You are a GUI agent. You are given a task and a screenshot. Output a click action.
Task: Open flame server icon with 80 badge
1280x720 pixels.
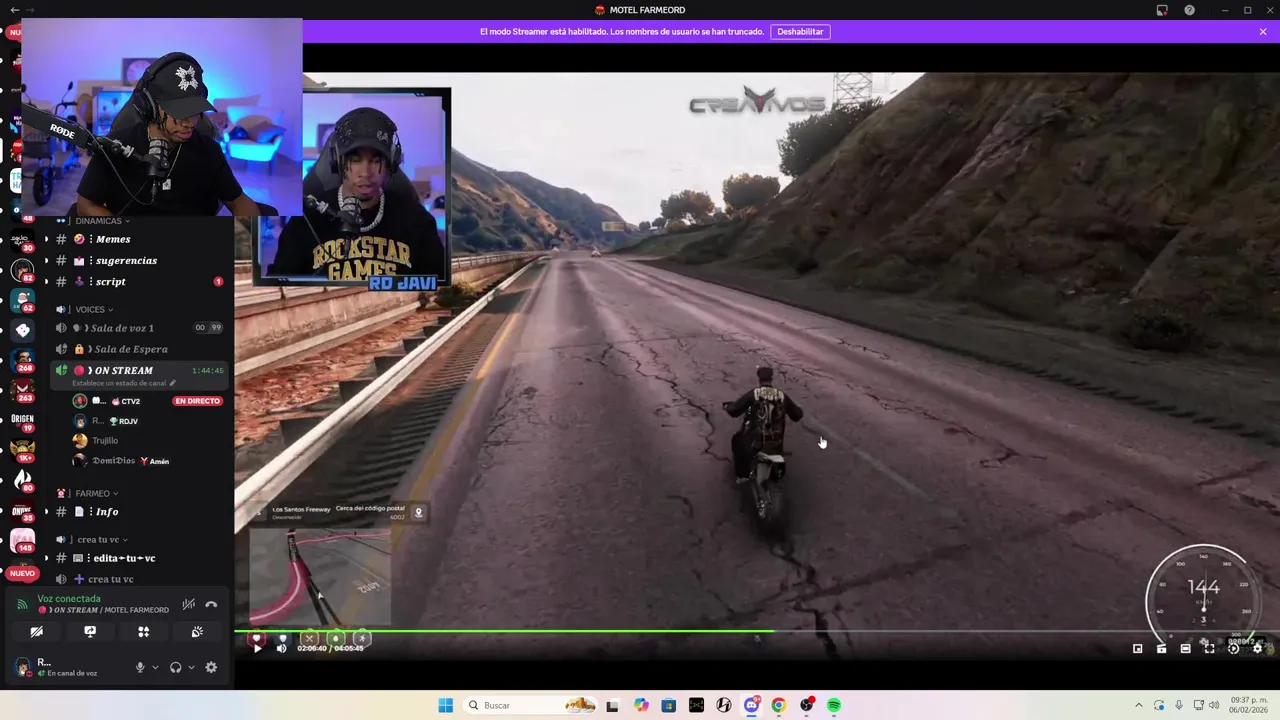click(22, 479)
